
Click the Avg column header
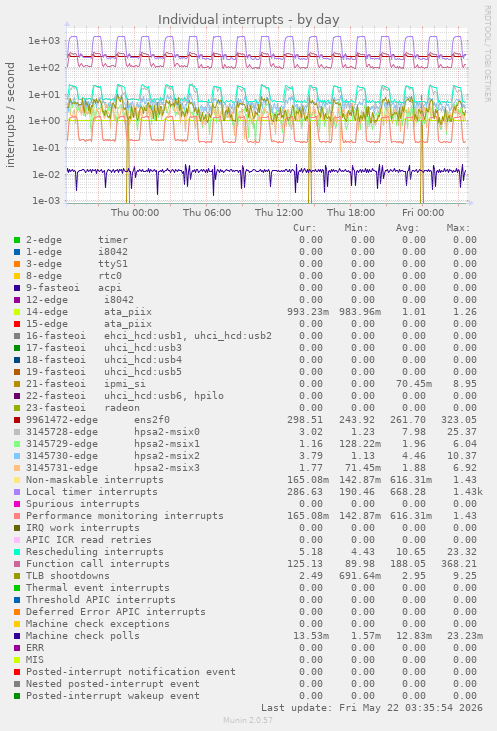[x=407, y=228]
